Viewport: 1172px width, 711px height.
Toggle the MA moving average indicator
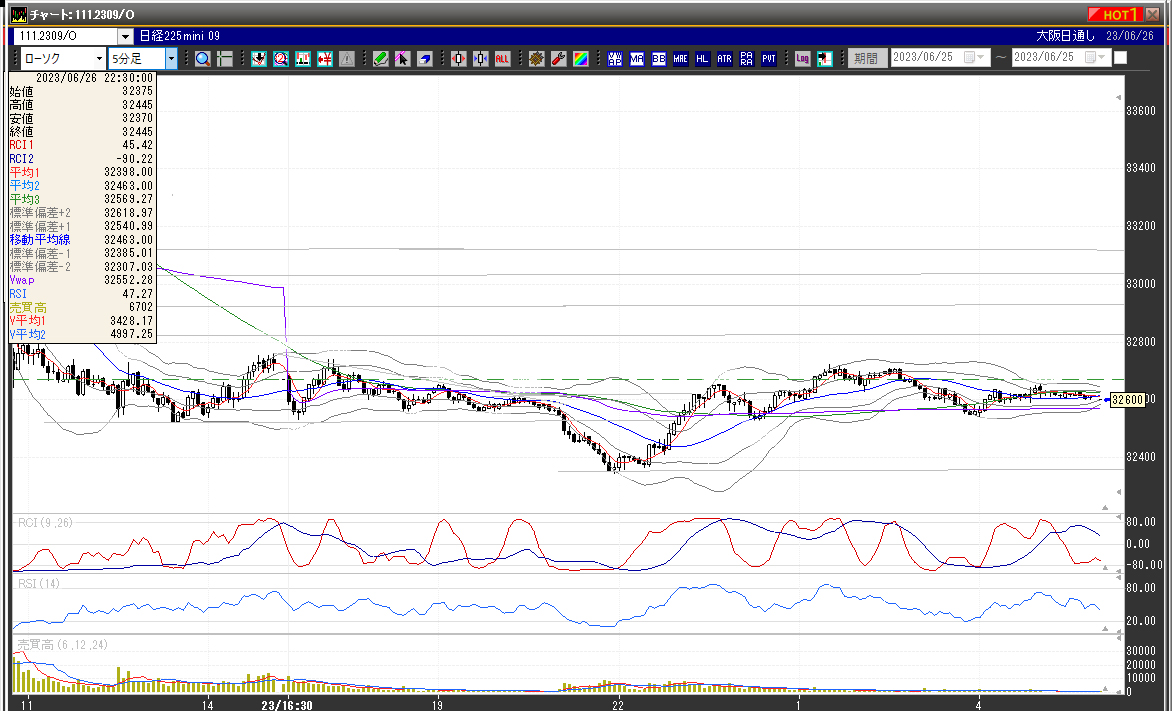(637, 59)
